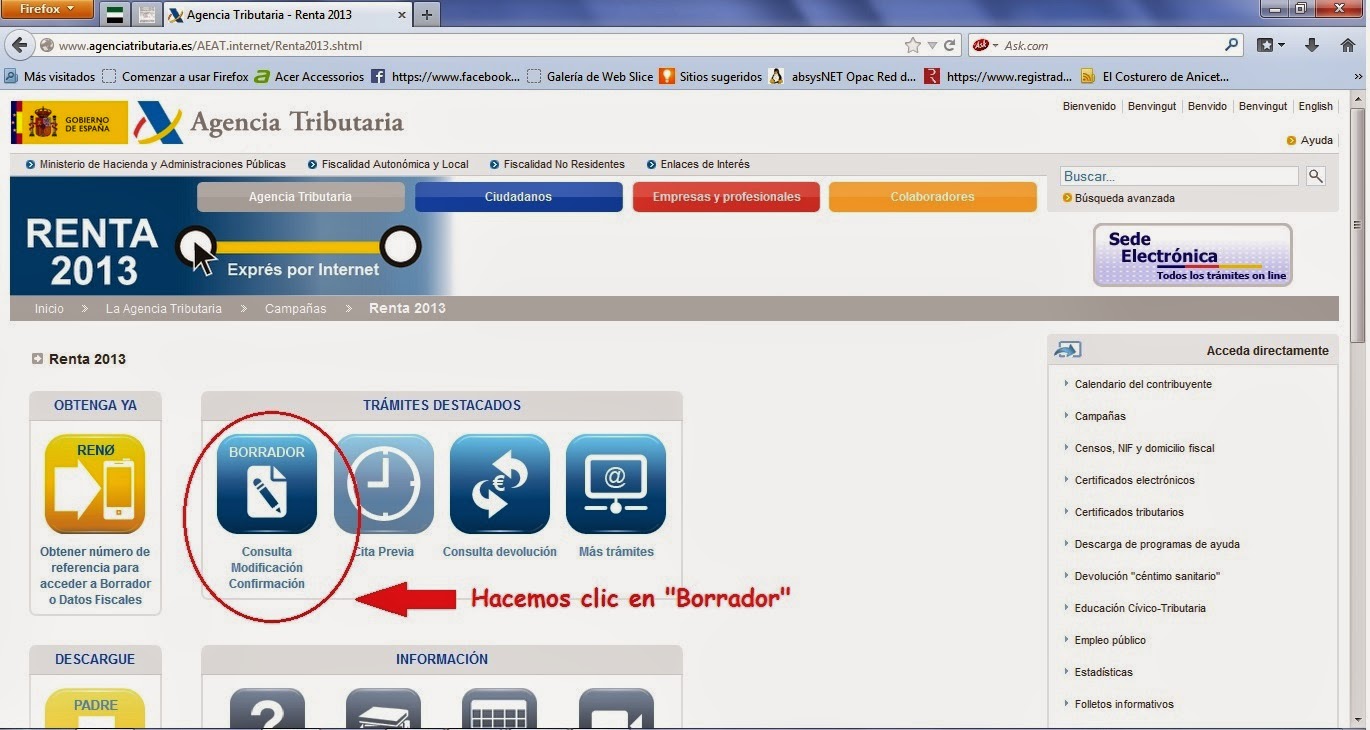This screenshot has width=1370, height=730.
Task: Open Certificados tributarios link
Action: [1129, 512]
